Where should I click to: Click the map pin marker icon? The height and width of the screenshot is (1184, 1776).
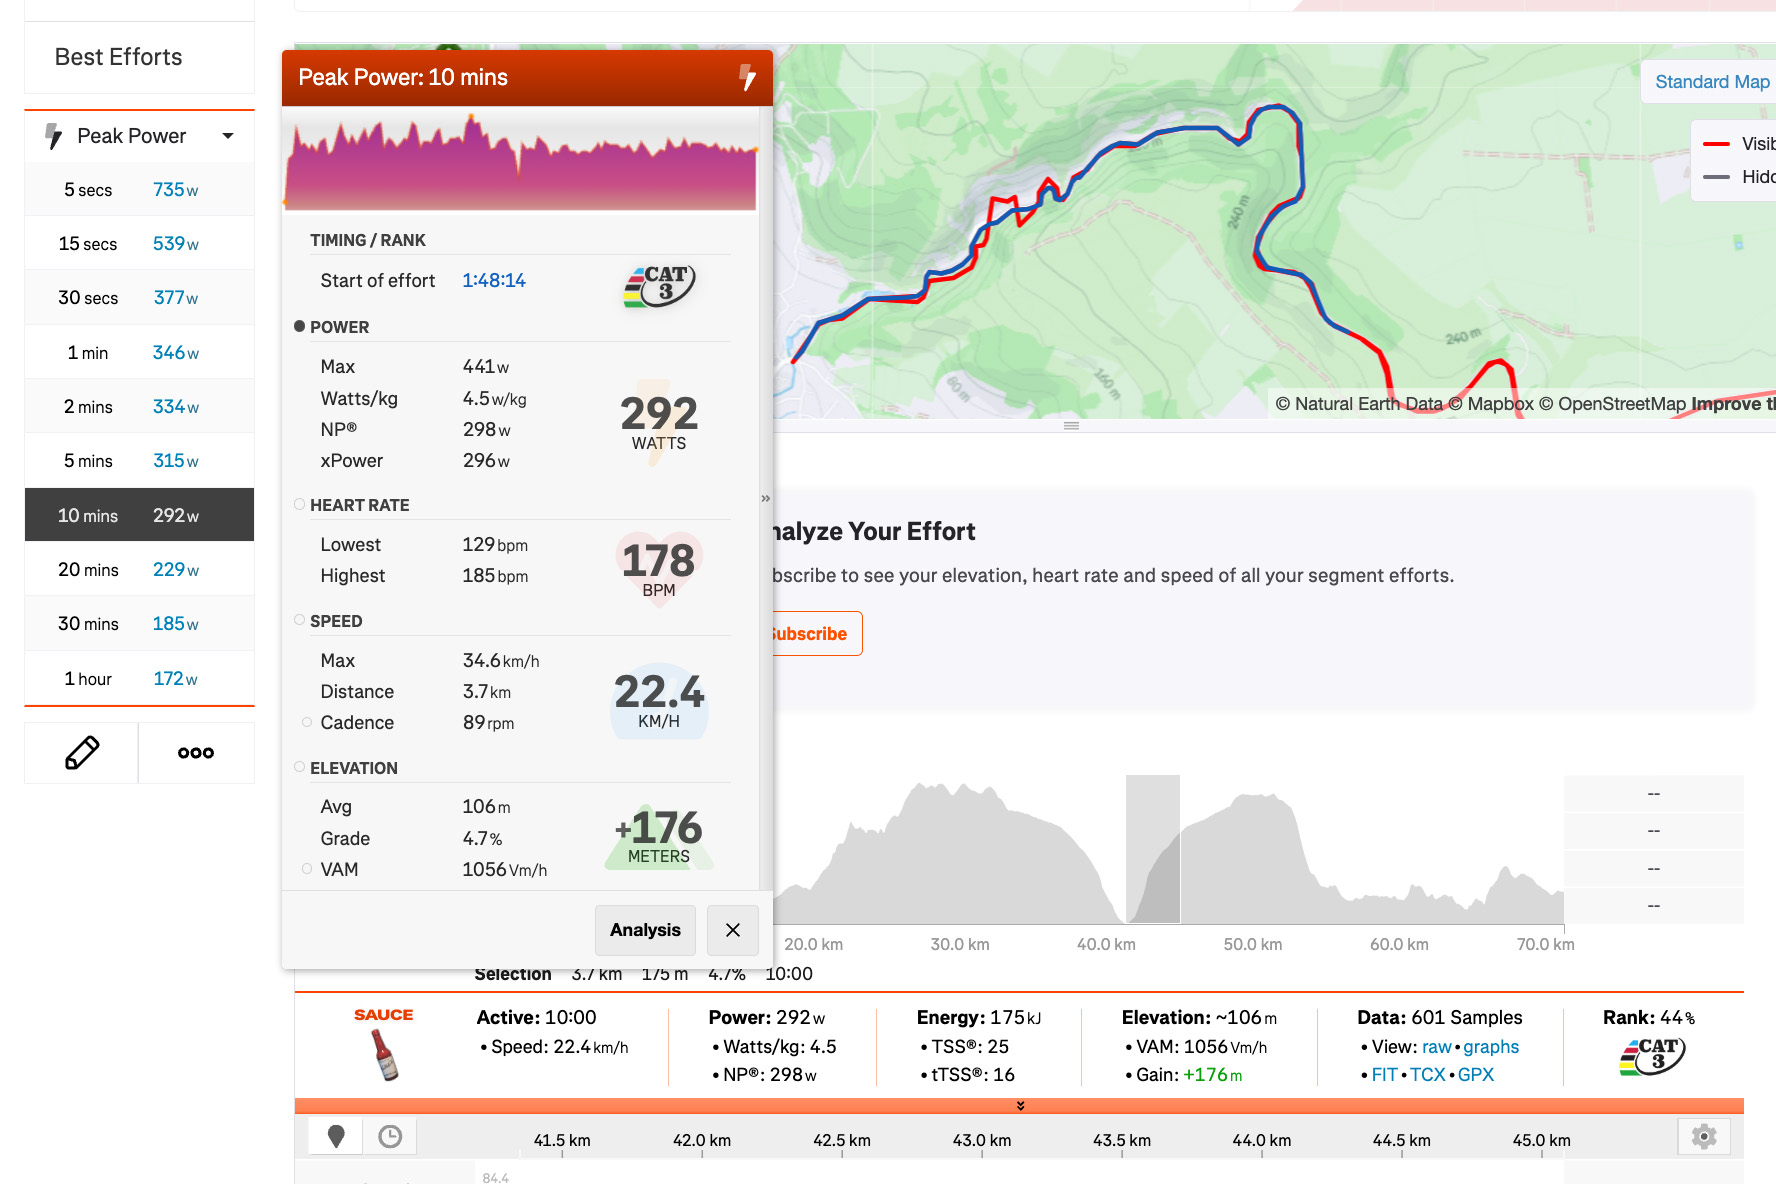click(x=336, y=1136)
